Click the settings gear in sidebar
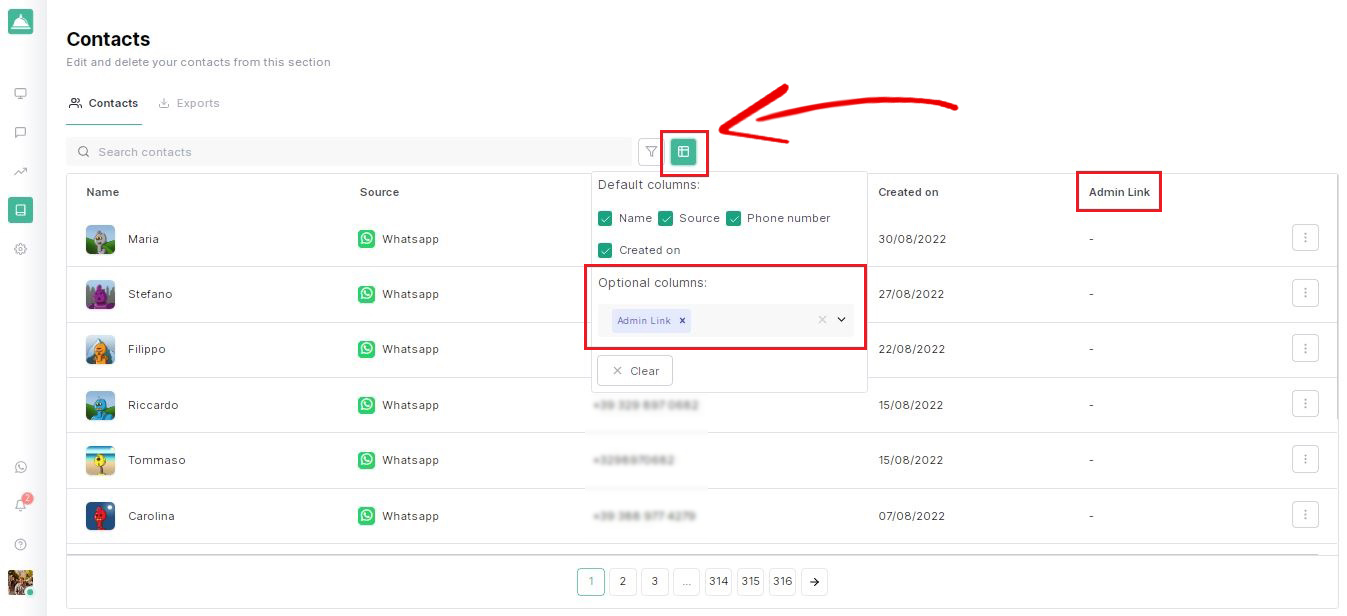The image size is (1347, 616). click(x=20, y=249)
